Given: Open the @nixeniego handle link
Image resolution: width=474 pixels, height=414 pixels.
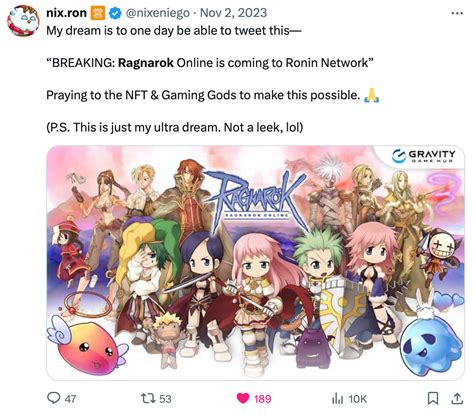Looking at the screenshot, I should pos(157,13).
